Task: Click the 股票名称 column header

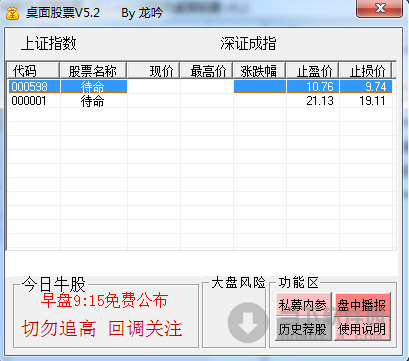Action: coord(93,71)
